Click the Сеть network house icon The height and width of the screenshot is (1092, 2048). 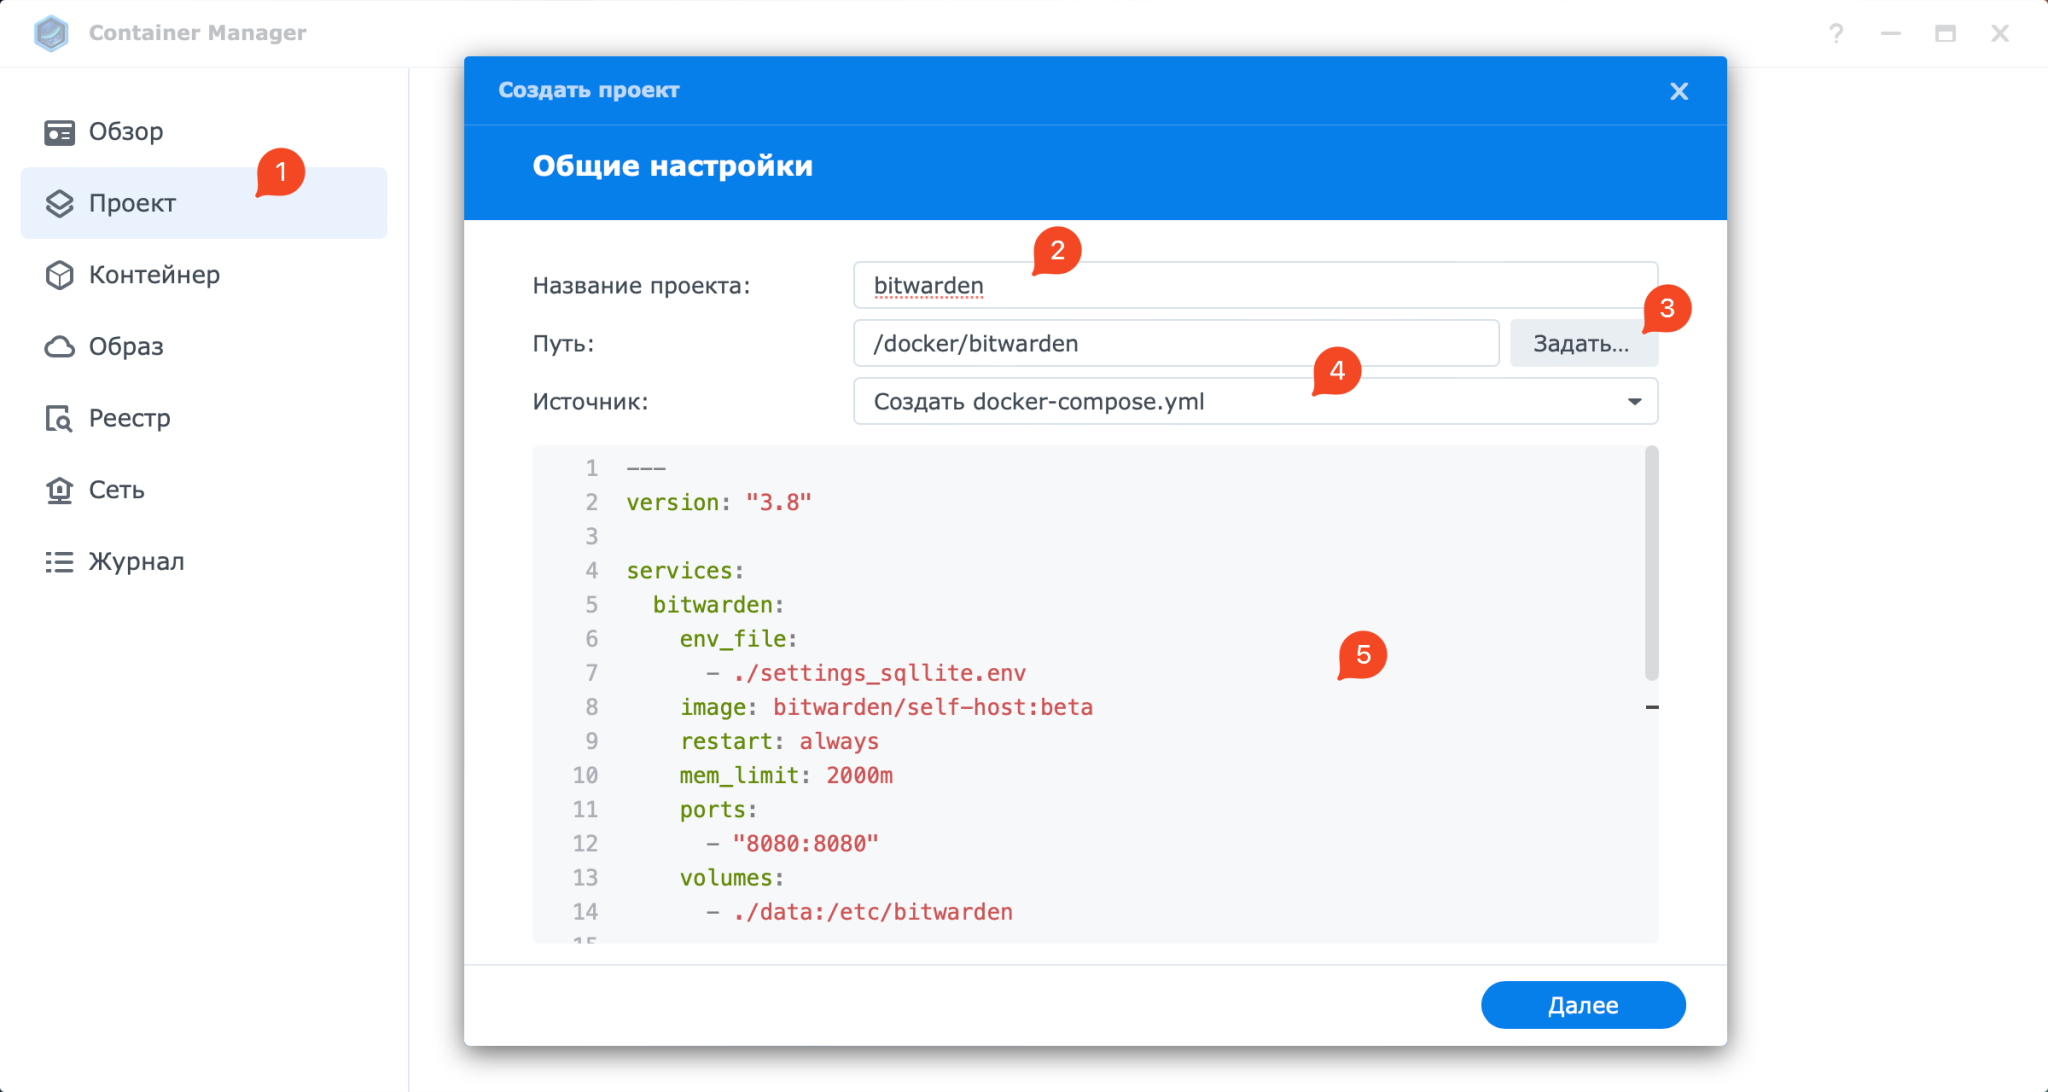coord(59,490)
